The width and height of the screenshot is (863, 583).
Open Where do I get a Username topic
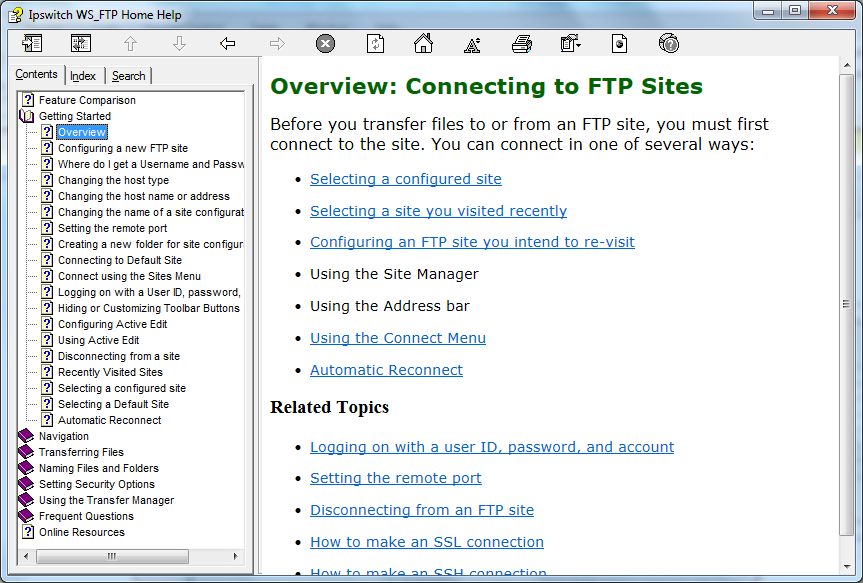coord(151,164)
